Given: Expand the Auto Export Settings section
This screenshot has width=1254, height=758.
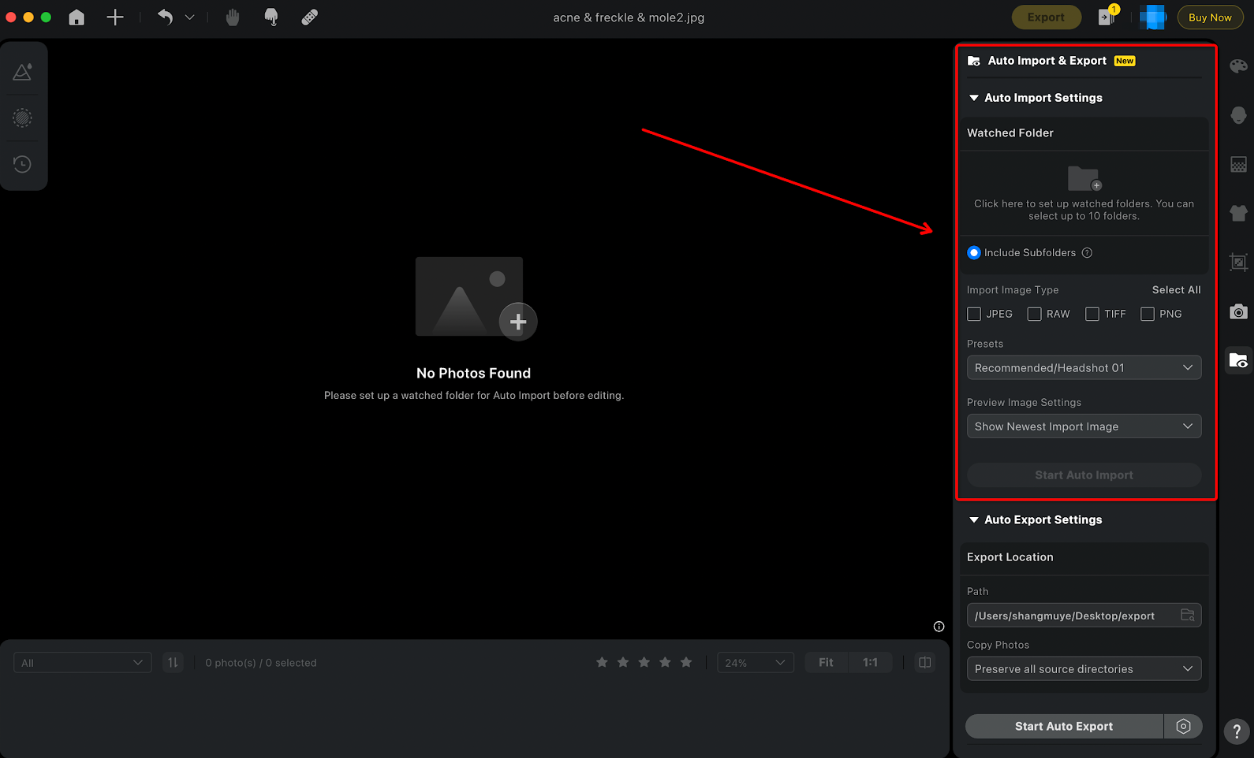Looking at the screenshot, I should pyautogui.click(x=973, y=519).
